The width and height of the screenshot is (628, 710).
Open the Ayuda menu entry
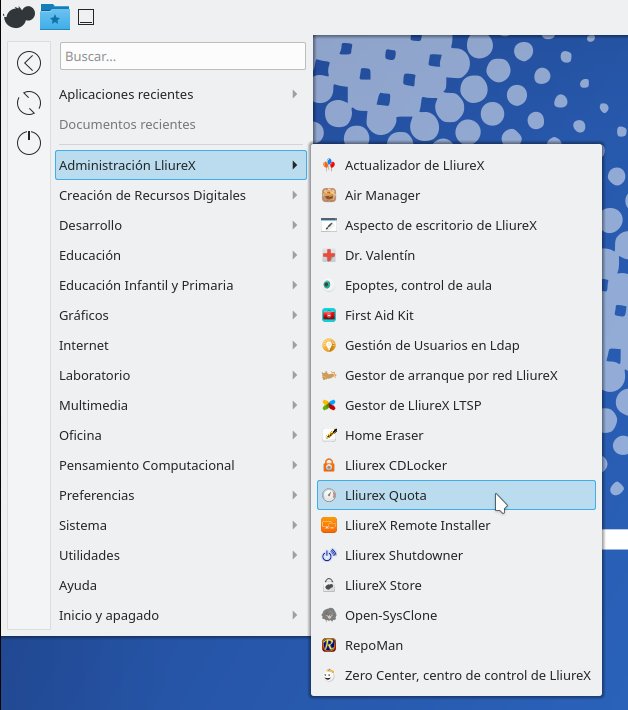click(x=181, y=585)
